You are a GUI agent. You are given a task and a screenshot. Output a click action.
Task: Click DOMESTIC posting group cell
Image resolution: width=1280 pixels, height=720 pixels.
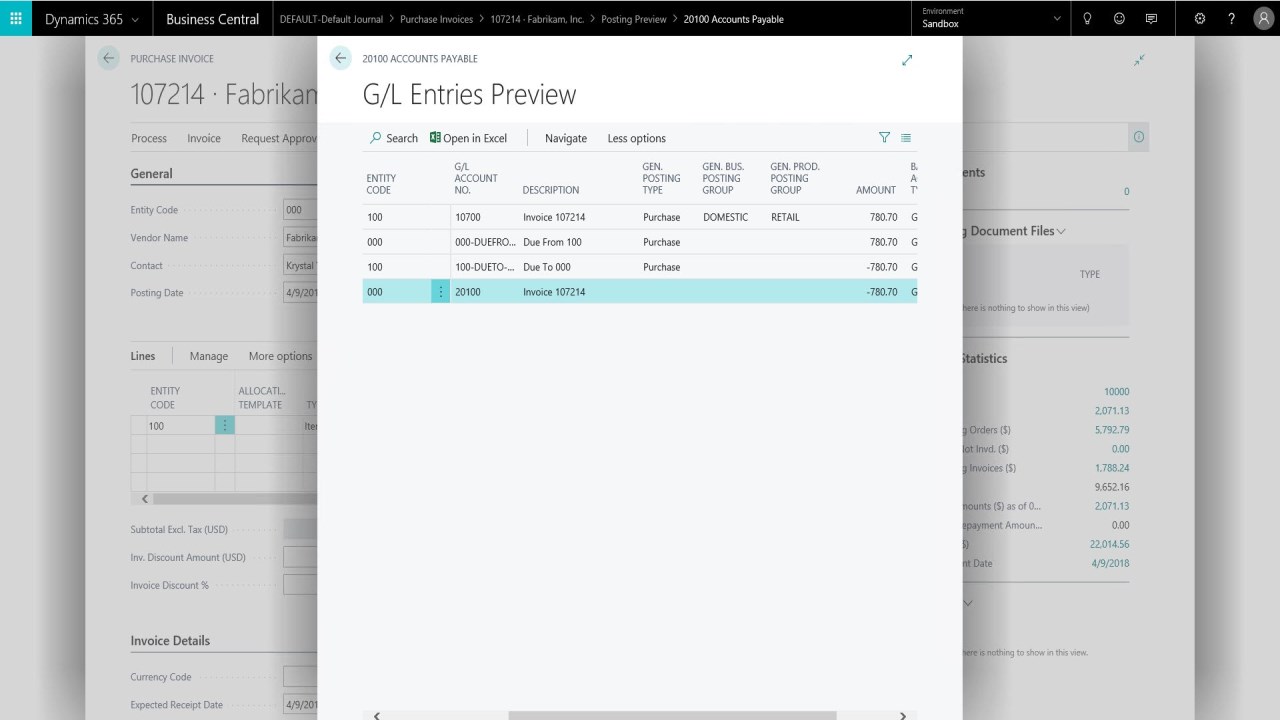tap(726, 217)
